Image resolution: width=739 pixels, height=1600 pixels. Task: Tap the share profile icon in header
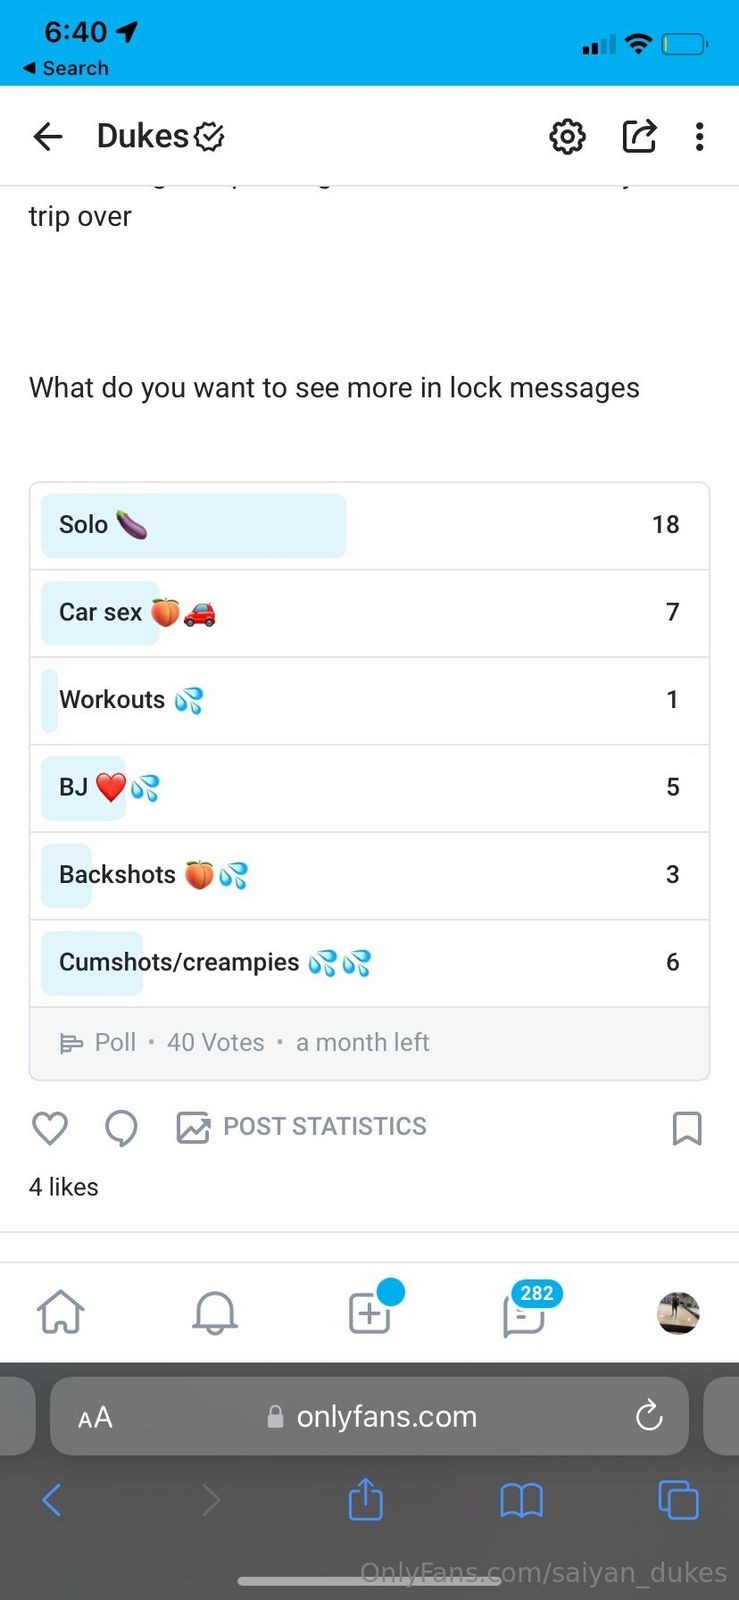639,136
